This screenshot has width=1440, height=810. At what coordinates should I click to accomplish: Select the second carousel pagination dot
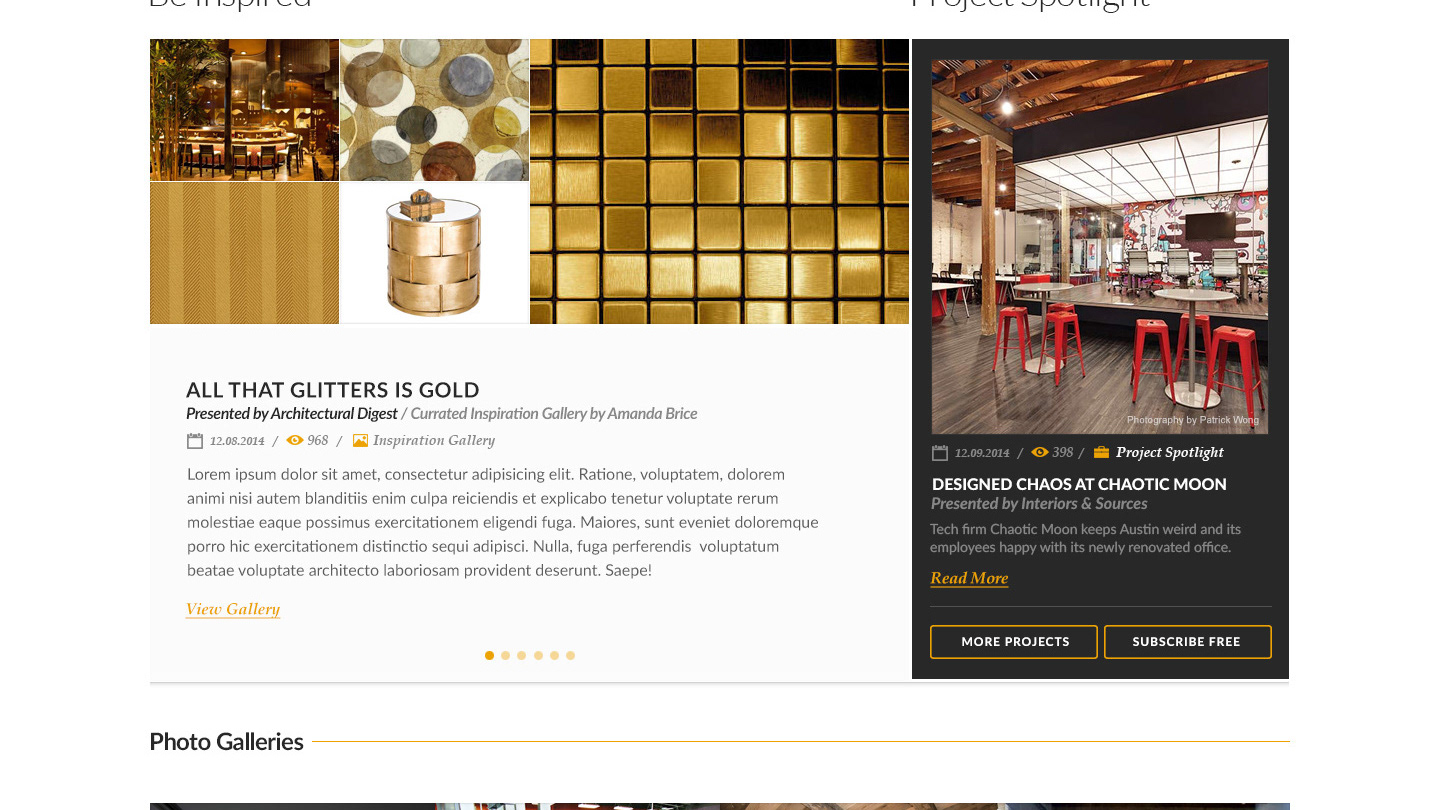505,656
